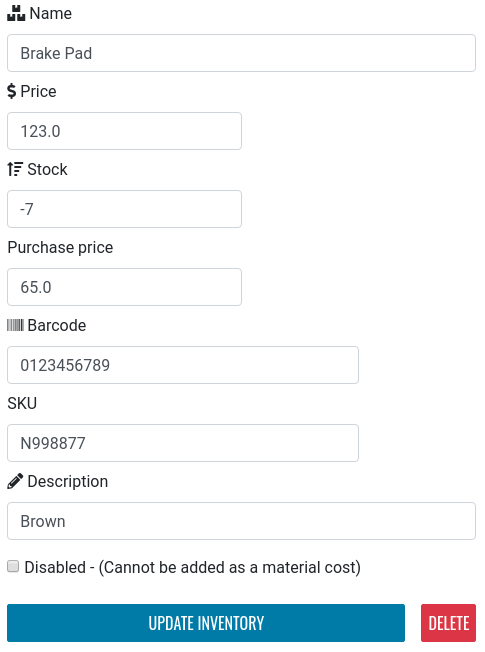Click the red Delete button
The height and width of the screenshot is (652, 485).
(x=448, y=623)
